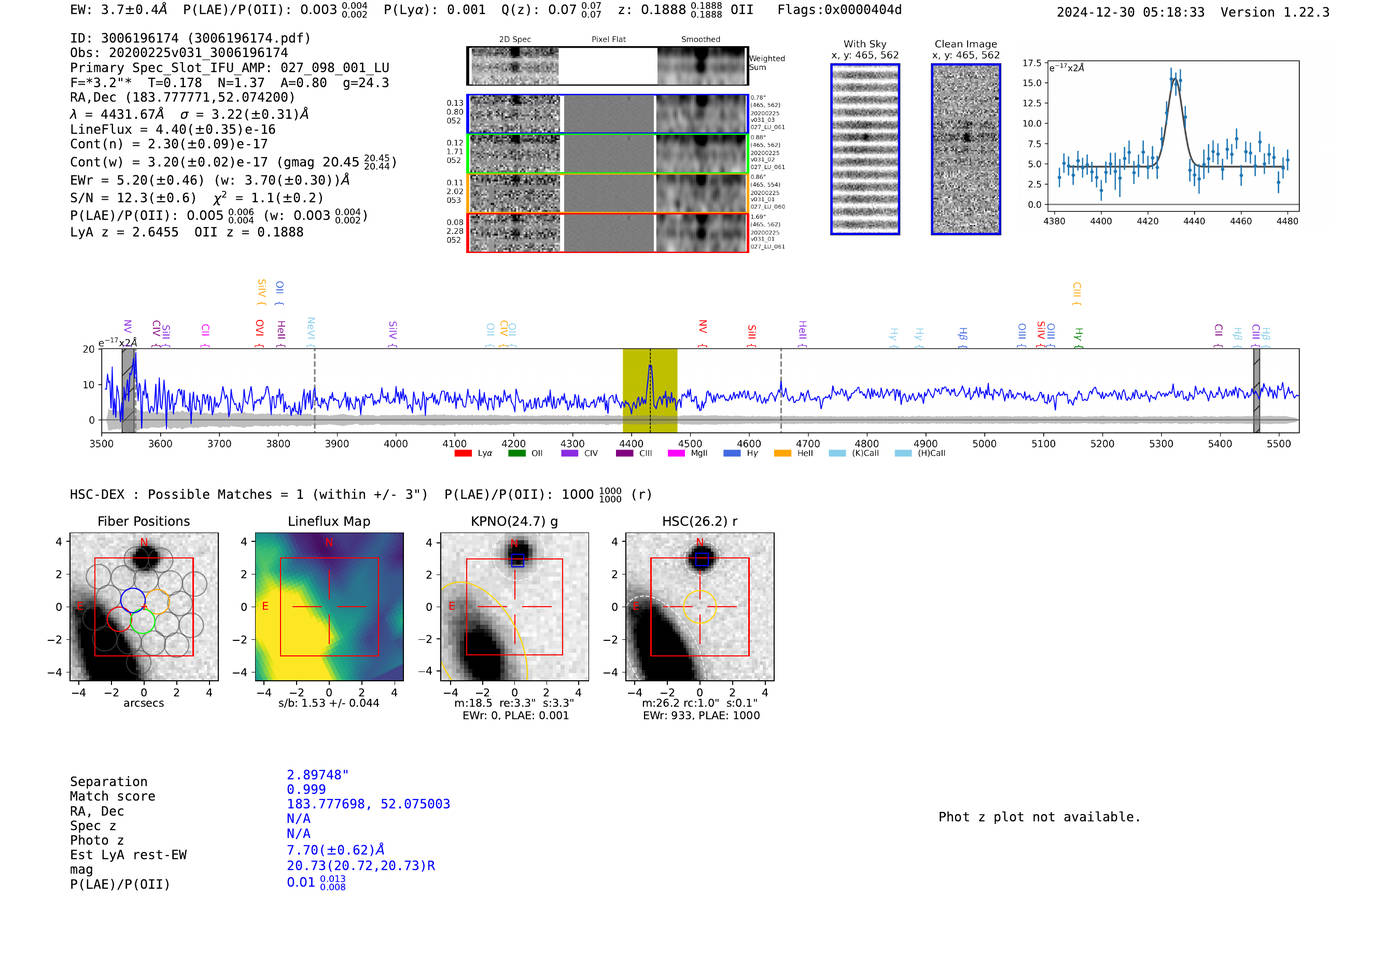Click the gray hatched band near 3550 Å
The width and height of the screenshot is (1400, 953).
pos(128,390)
